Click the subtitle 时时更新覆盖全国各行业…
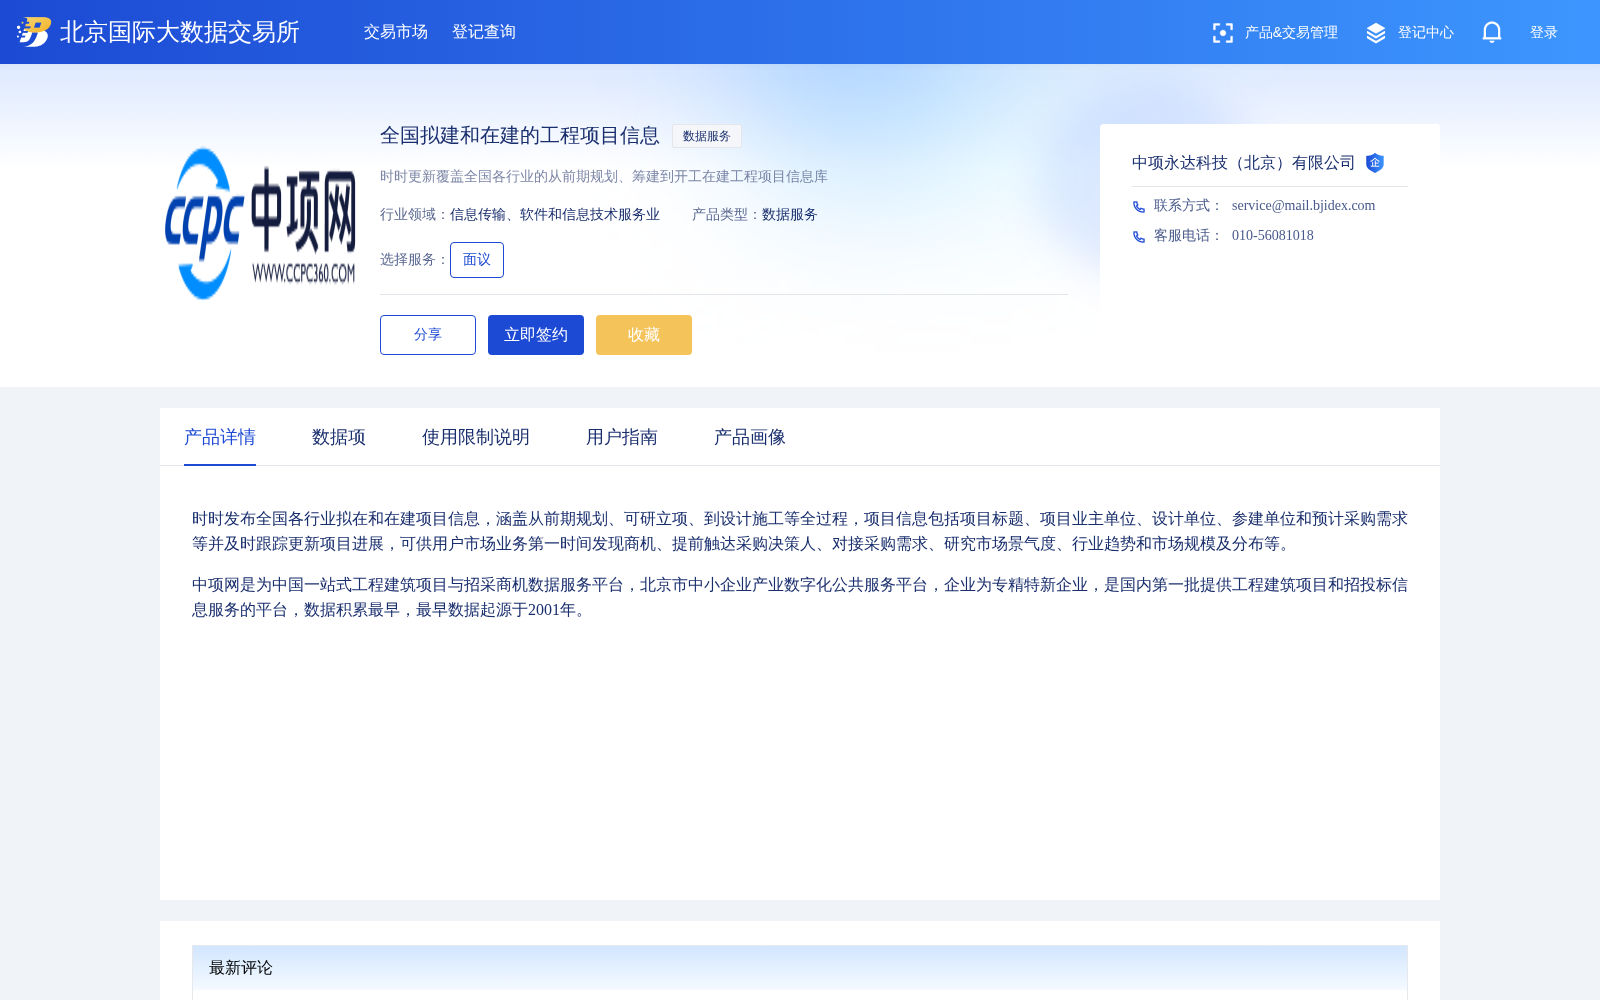The width and height of the screenshot is (1600, 1000). (604, 177)
